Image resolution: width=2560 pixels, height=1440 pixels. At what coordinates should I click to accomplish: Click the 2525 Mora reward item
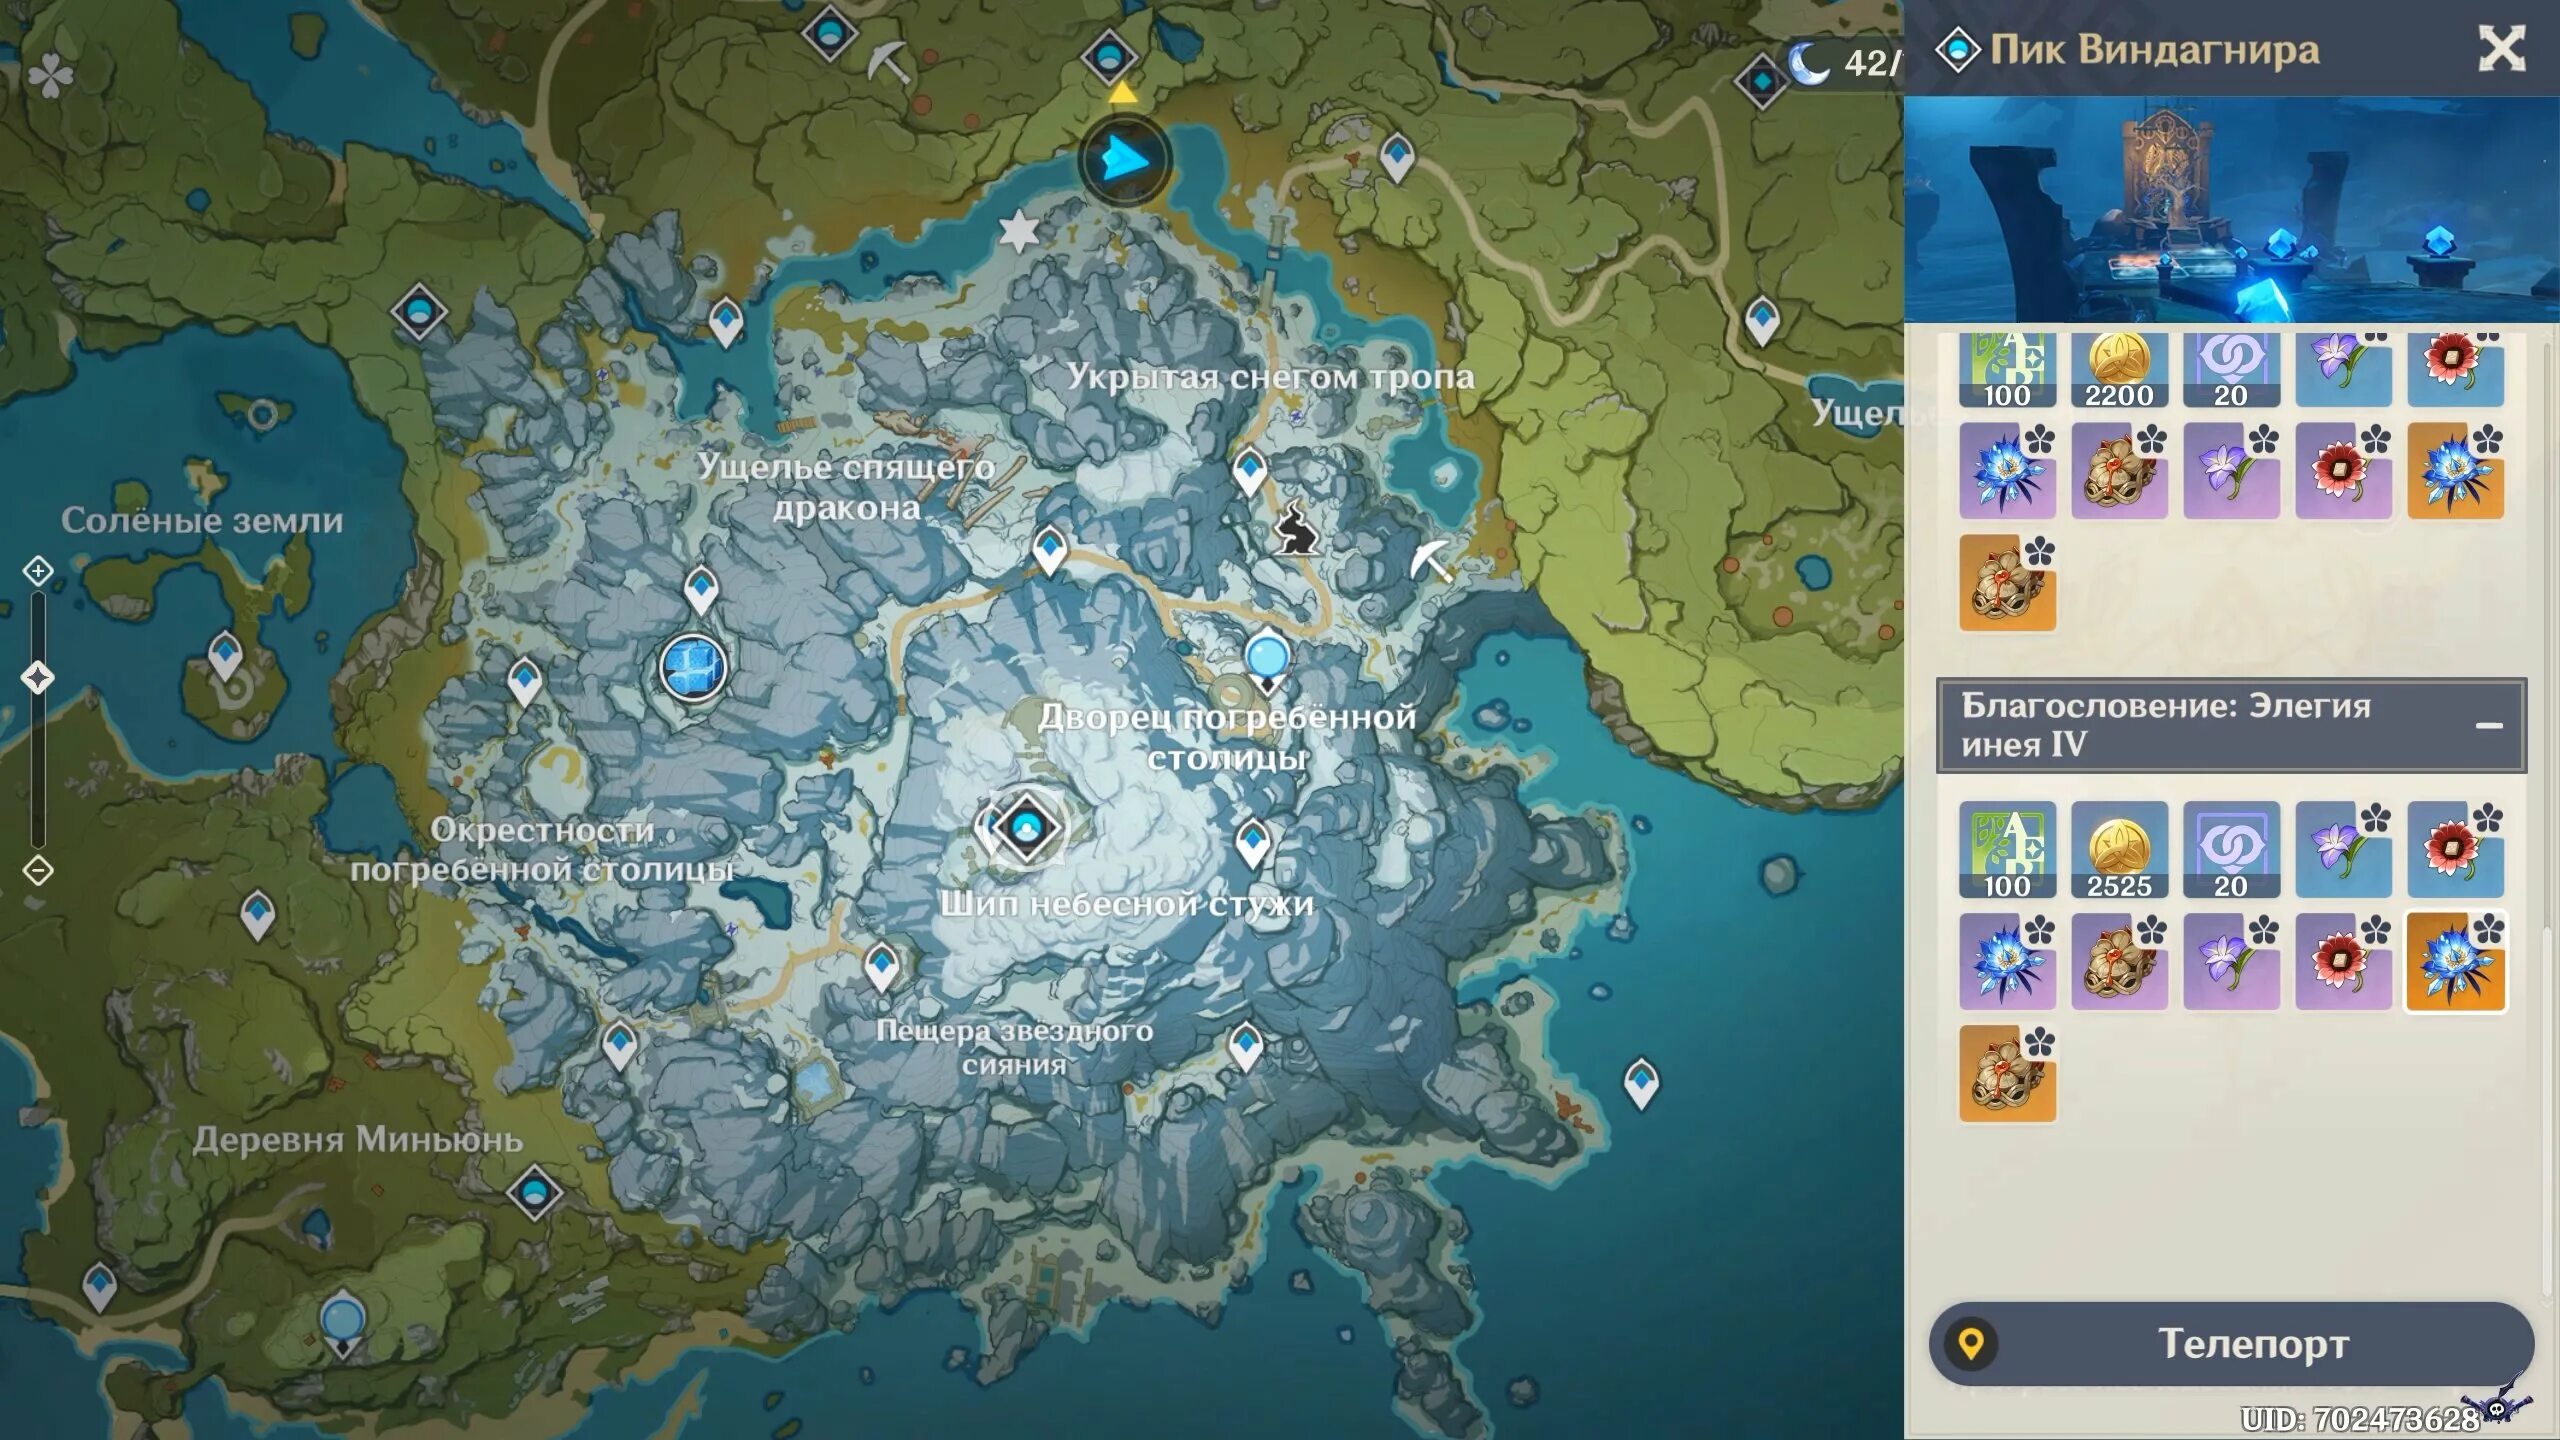(2118, 850)
